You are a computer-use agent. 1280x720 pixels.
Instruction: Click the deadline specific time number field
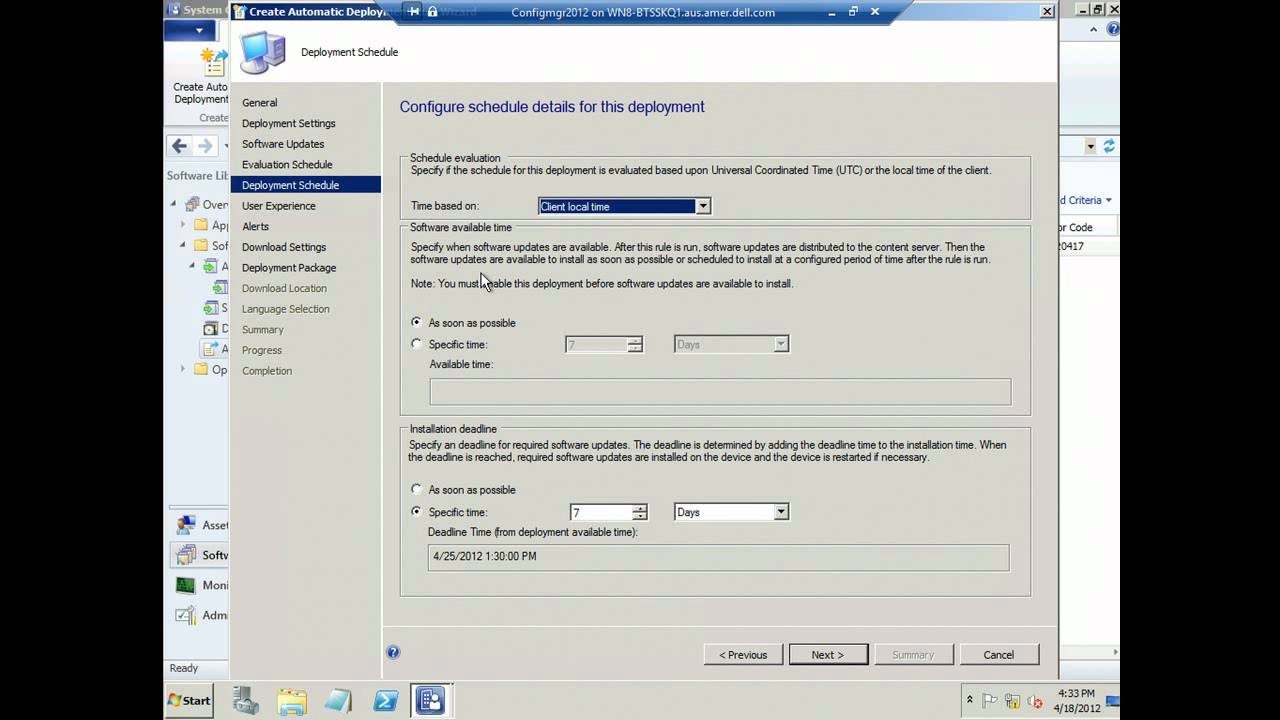[601, 512]
